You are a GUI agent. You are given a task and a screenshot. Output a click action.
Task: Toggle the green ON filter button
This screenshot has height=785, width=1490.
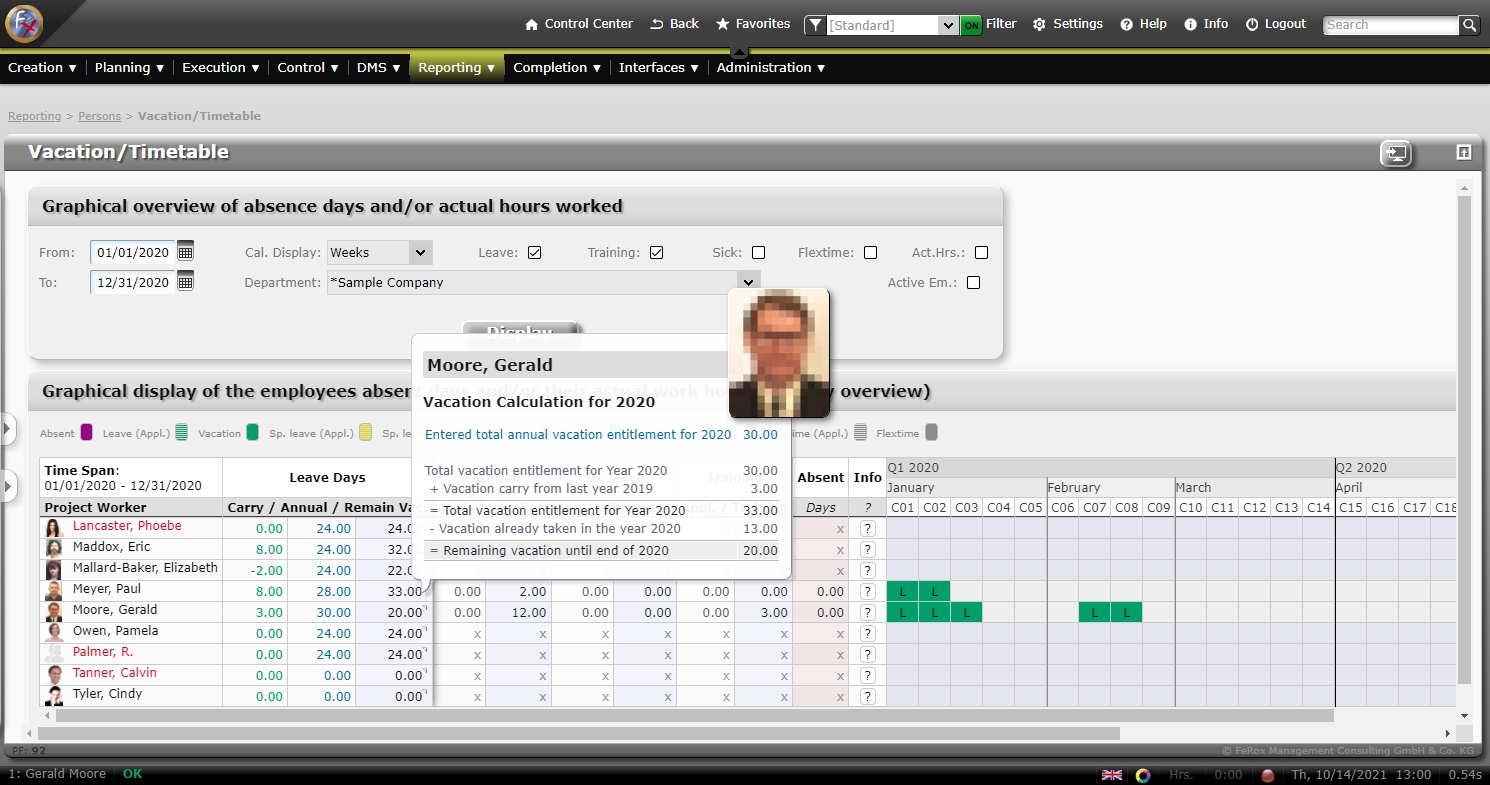point(971,25)
